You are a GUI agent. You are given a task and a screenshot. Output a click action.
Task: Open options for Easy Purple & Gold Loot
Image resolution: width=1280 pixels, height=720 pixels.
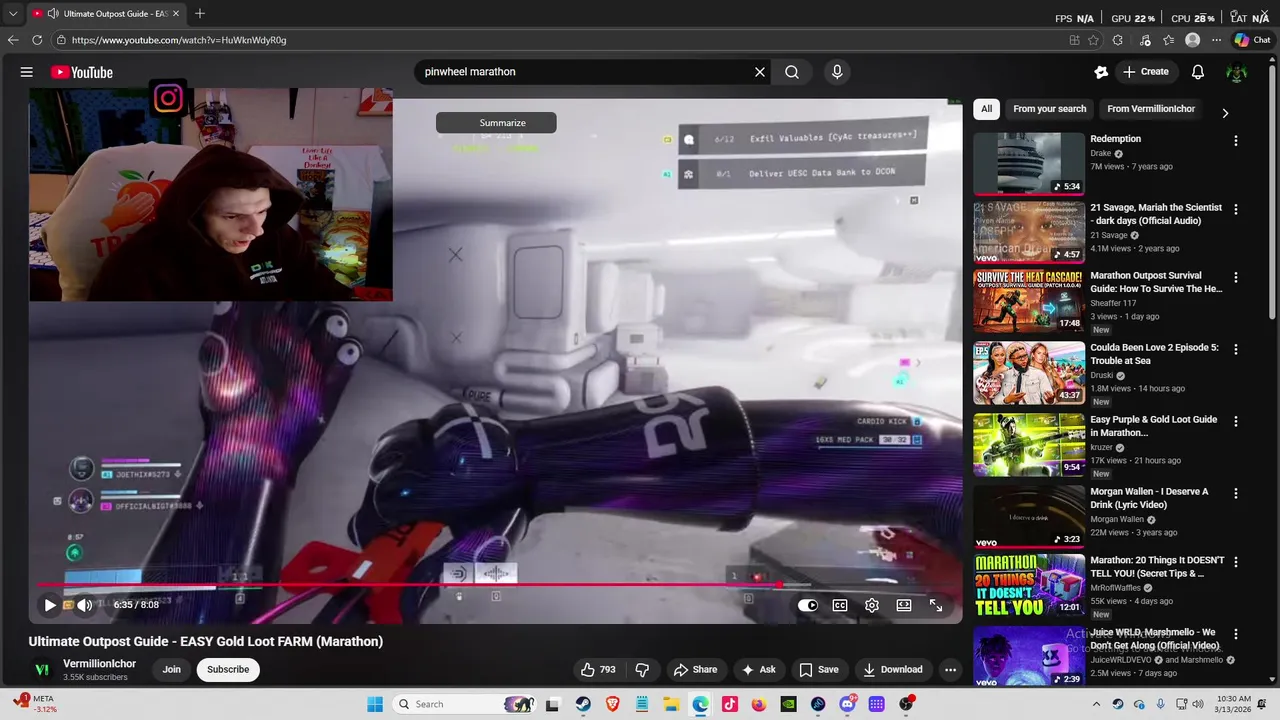tap(1236, 422)
